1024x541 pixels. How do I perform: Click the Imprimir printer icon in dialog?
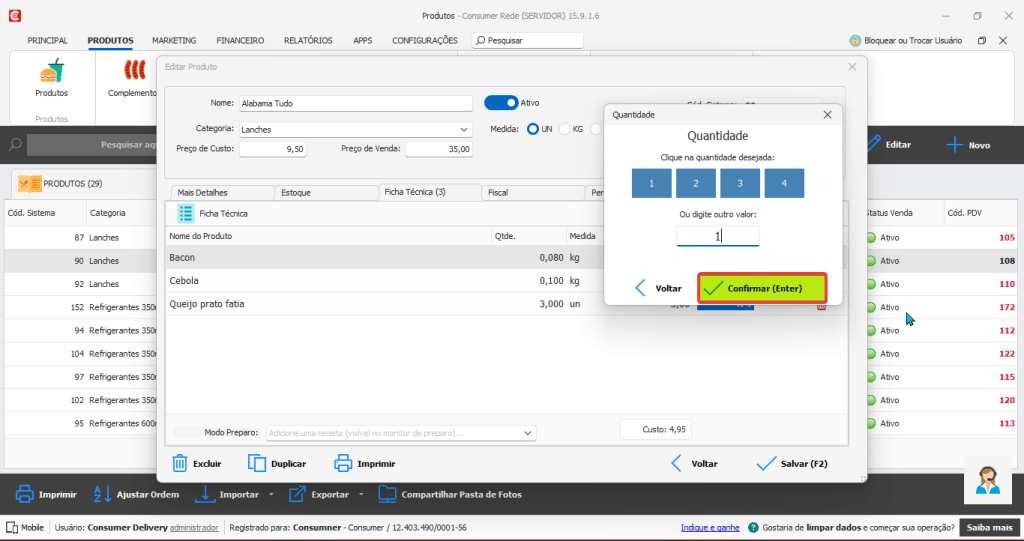coord(343,463)
